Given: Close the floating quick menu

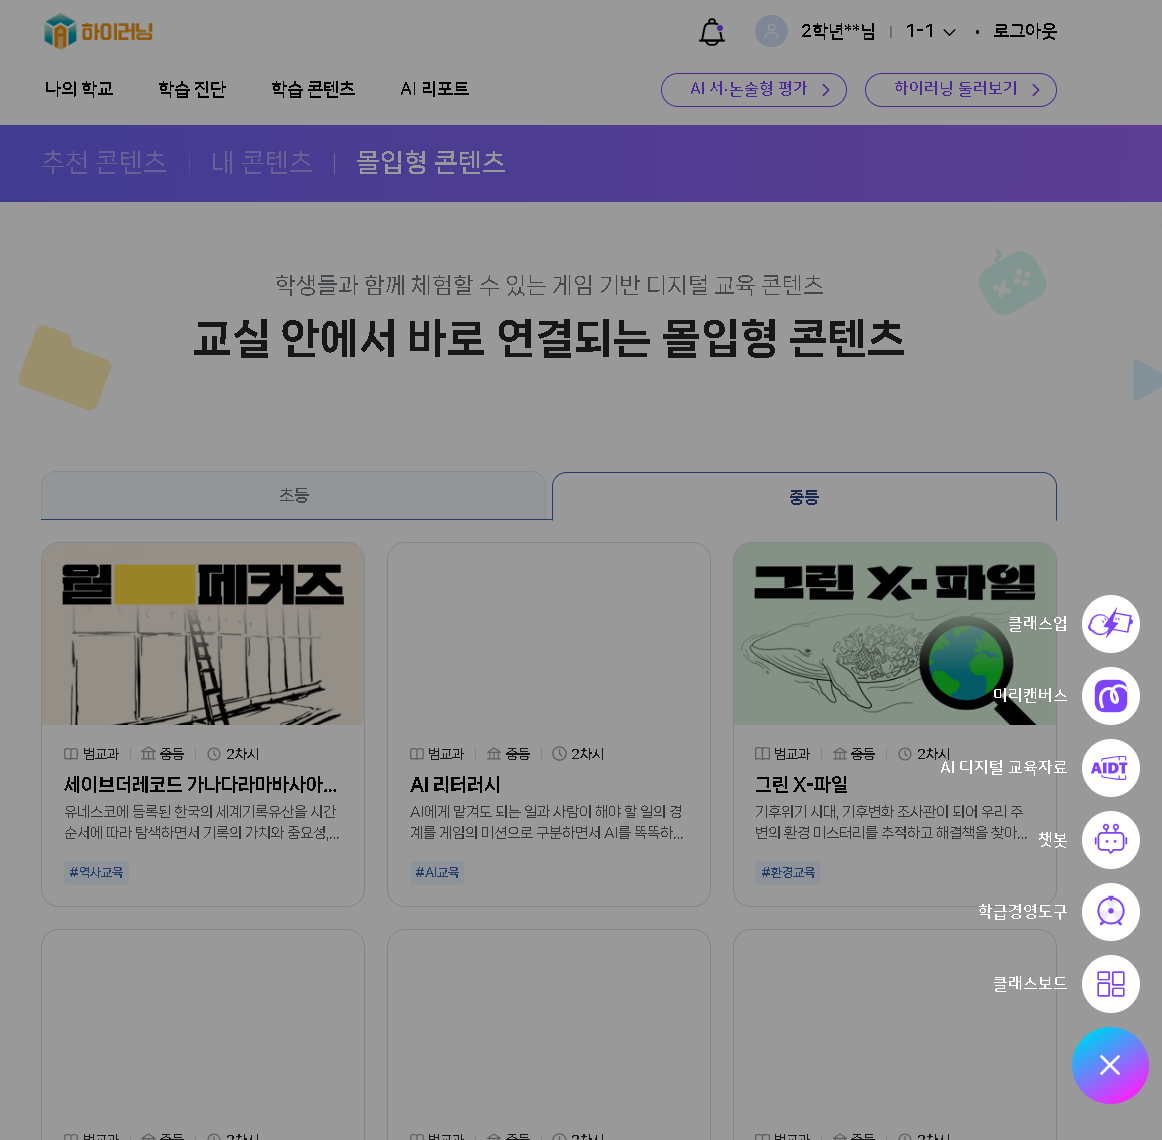Looking at the screenshot, I should click(1110, 1065).
